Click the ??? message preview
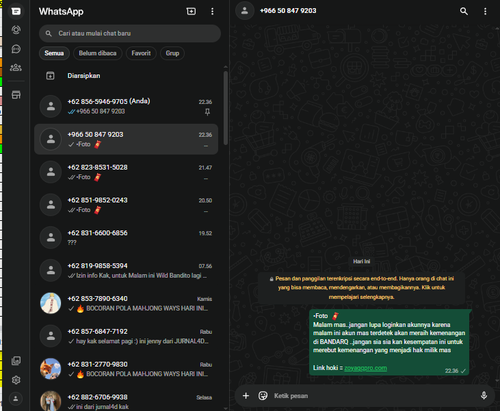This screenshot has height=411, width=500. click(x=72, y=243)
